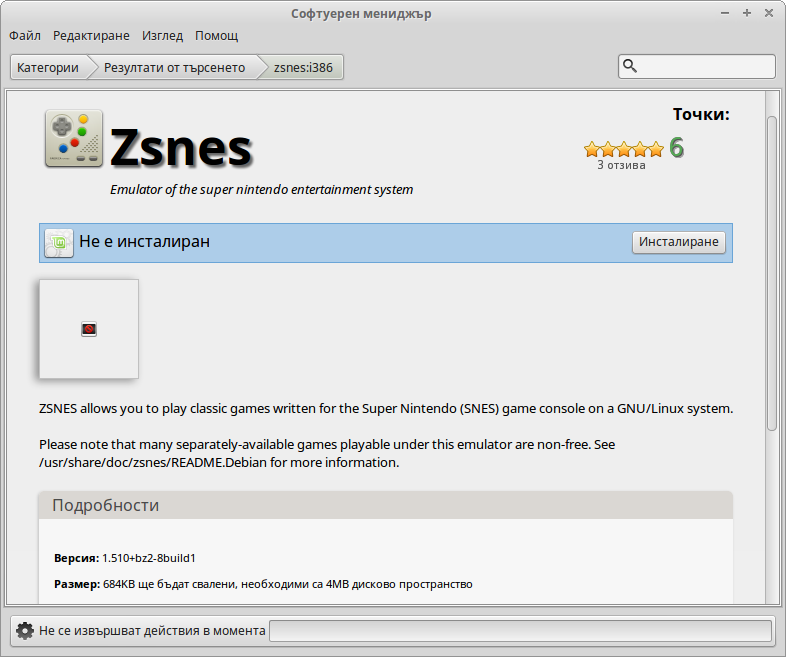Viewport: 786px width, 657px height.
Task: Click the vertical scrollbar handle
Action: 772,273
